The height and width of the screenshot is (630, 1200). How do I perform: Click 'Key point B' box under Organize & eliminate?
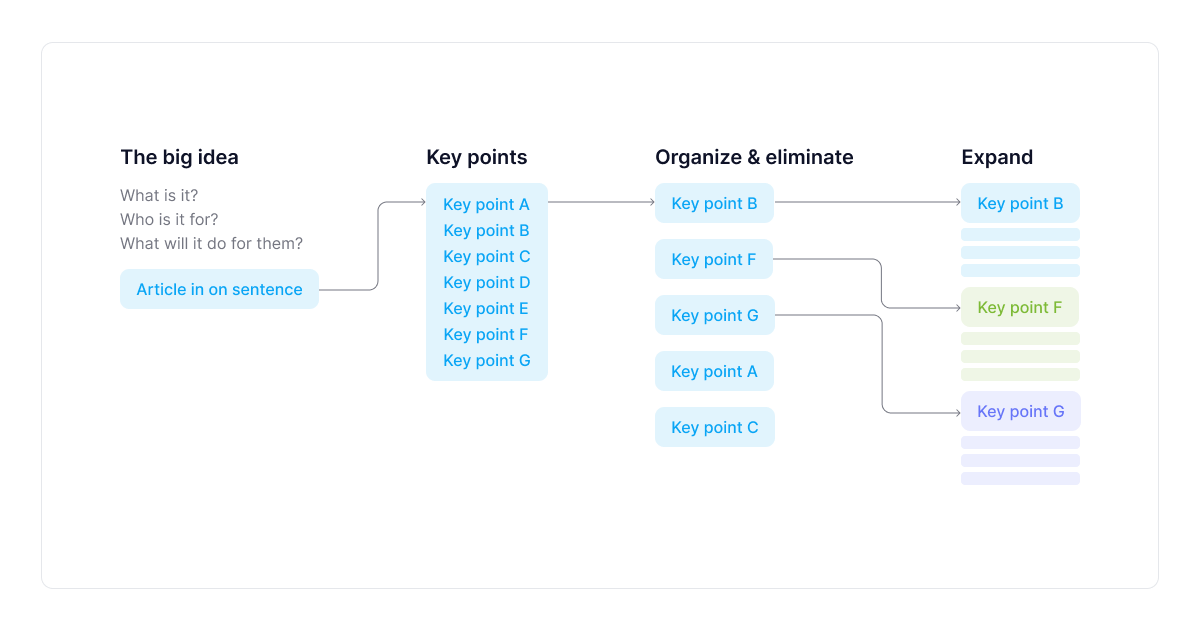pyautogui.click(x=714, y=203)
